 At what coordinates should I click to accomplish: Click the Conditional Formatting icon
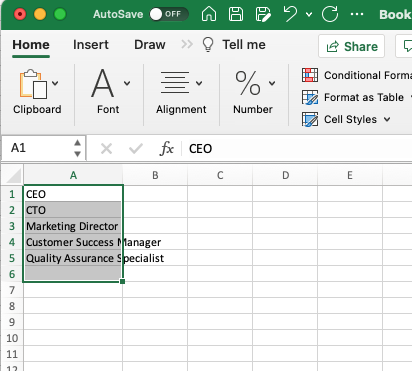coord(310,75)
